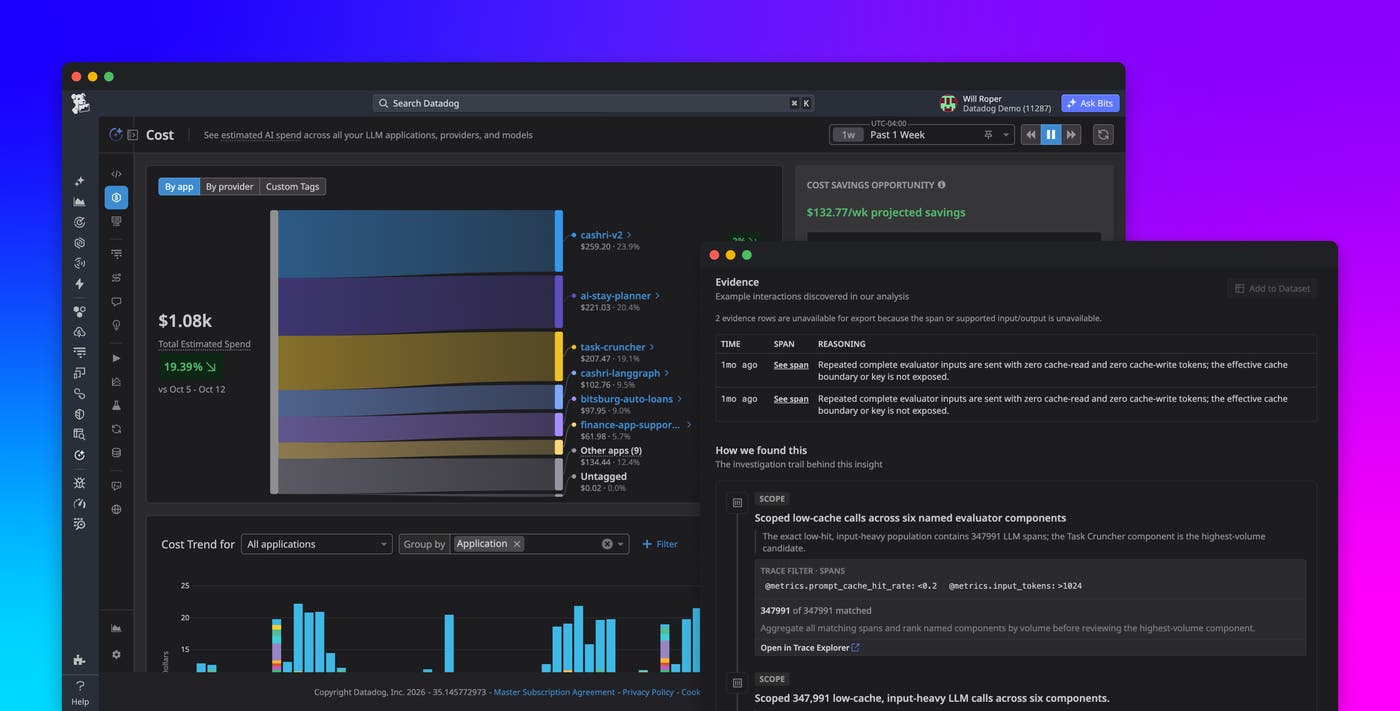Expand the cashri-v2 app chevron
Screen dimensions: 1400x711
(x=629, y=235)
